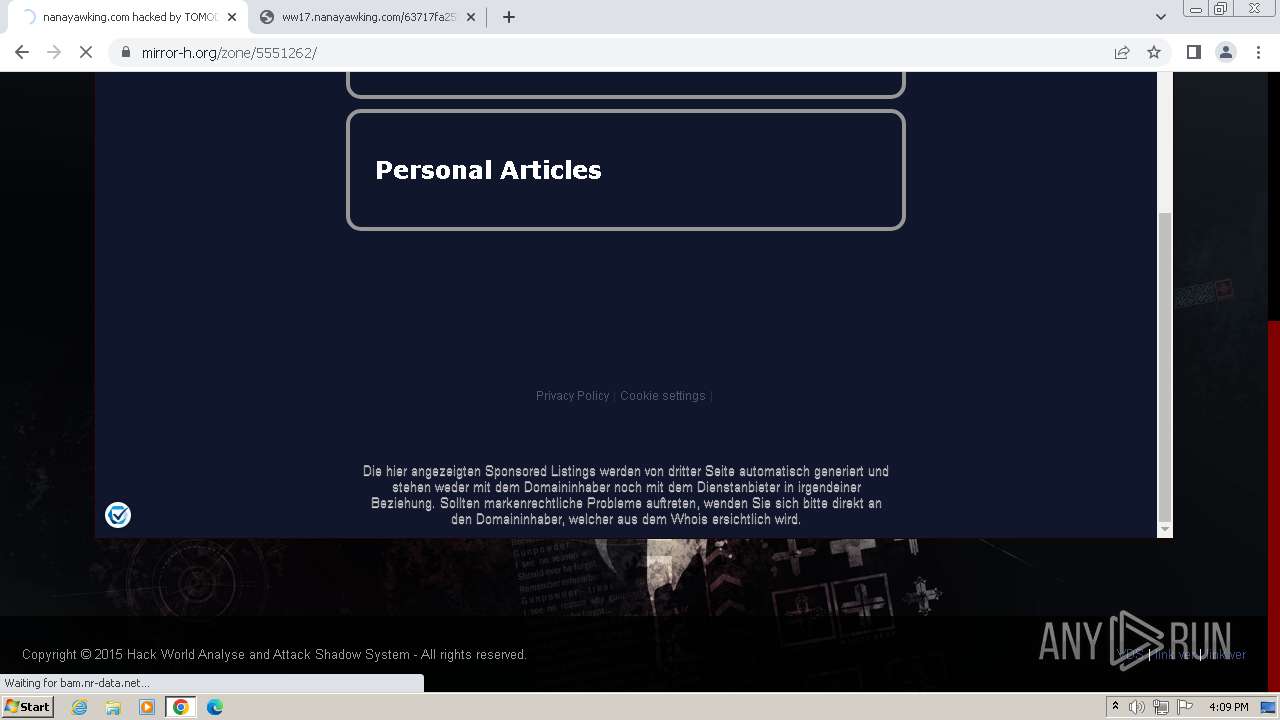Open the media player taskbar icon
This screenshot has height=720, width=1280.
tap(147, 707)
